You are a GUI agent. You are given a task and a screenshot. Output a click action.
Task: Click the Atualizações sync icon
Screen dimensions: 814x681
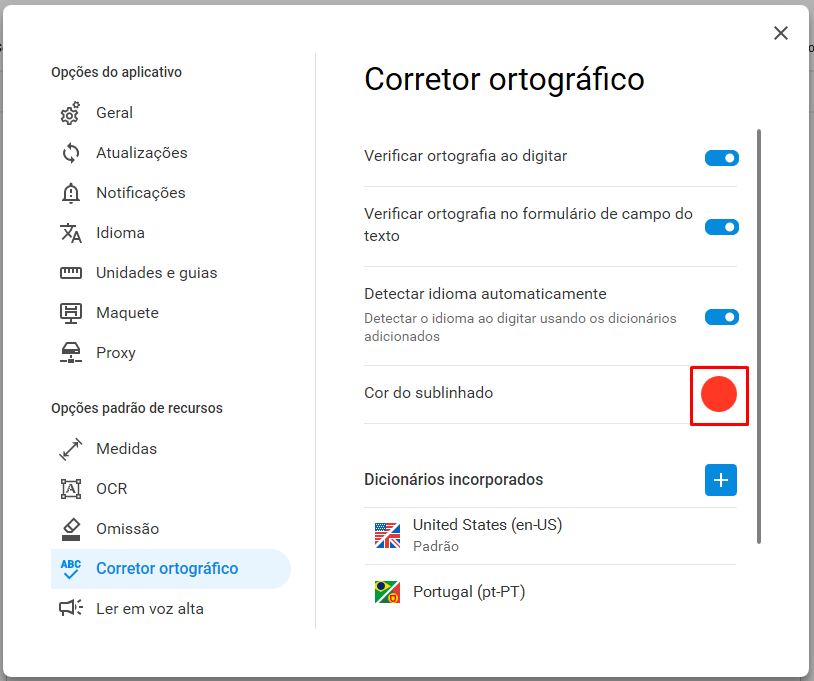71,153
